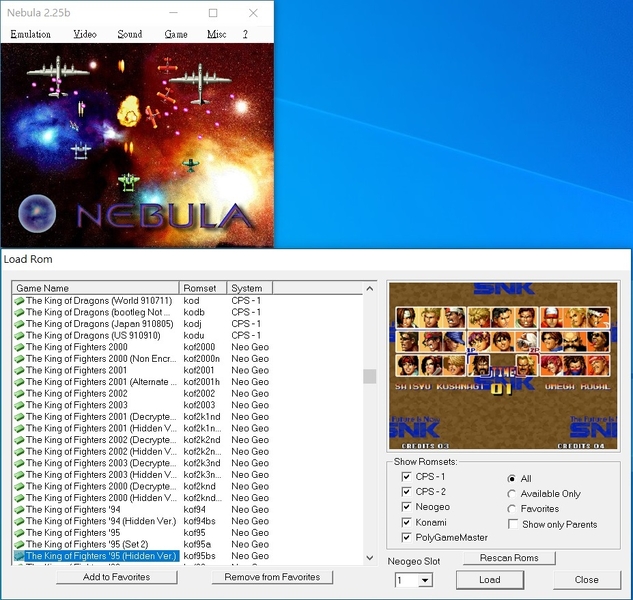This screenshot has height=600, width=633.
Task: Click the selected King of Fighters '95 (Hidden Ver.) icon
Action: click(x=19, y=556)
